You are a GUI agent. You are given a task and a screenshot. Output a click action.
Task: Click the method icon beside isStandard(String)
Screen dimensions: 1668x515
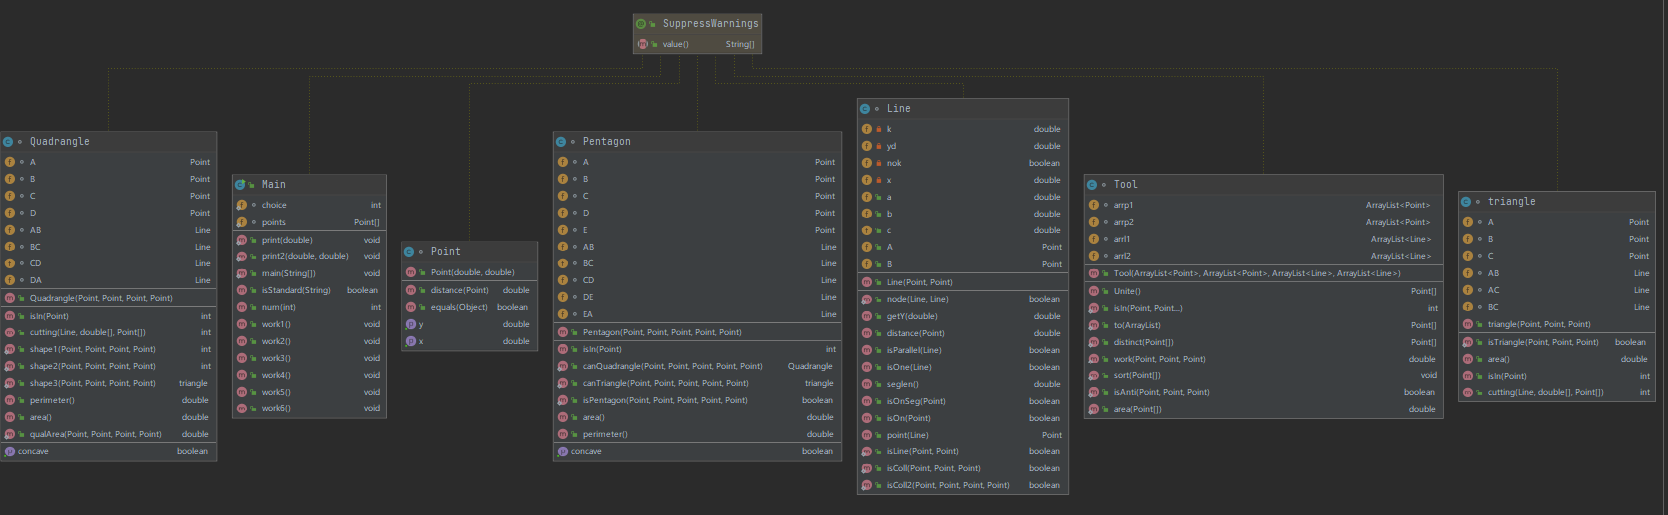point(241,290)
